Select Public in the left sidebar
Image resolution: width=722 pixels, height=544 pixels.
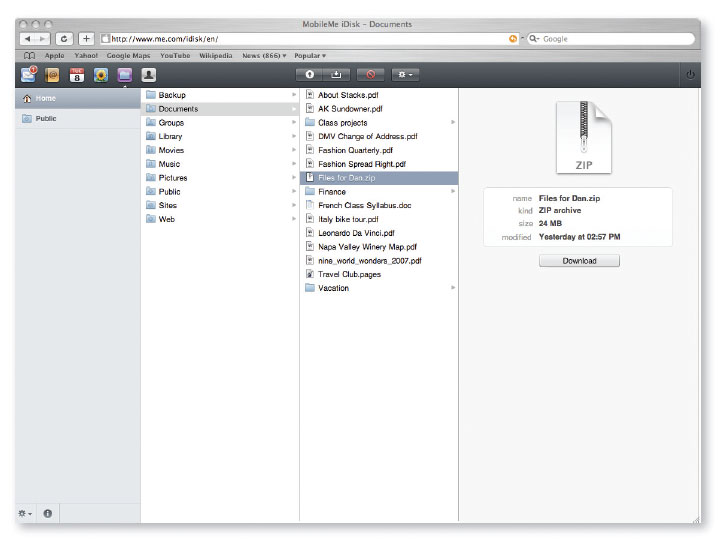point(78,118)
